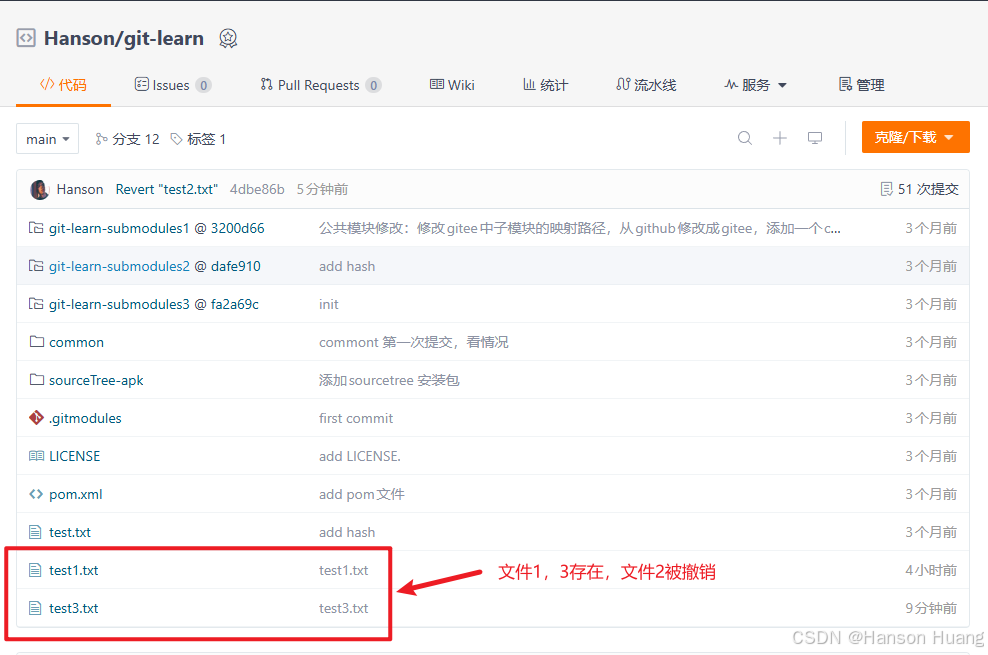
Task: Open the 公共模块修改 commit message of submodules1
Action: (580, 229)
